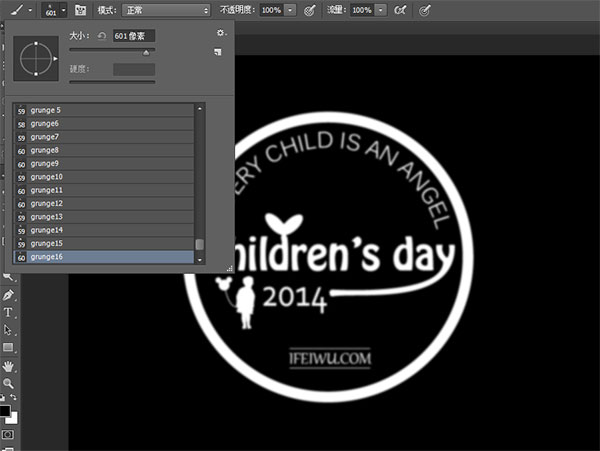Create new preset from this brush
The image size is (600, 451).
218,52
